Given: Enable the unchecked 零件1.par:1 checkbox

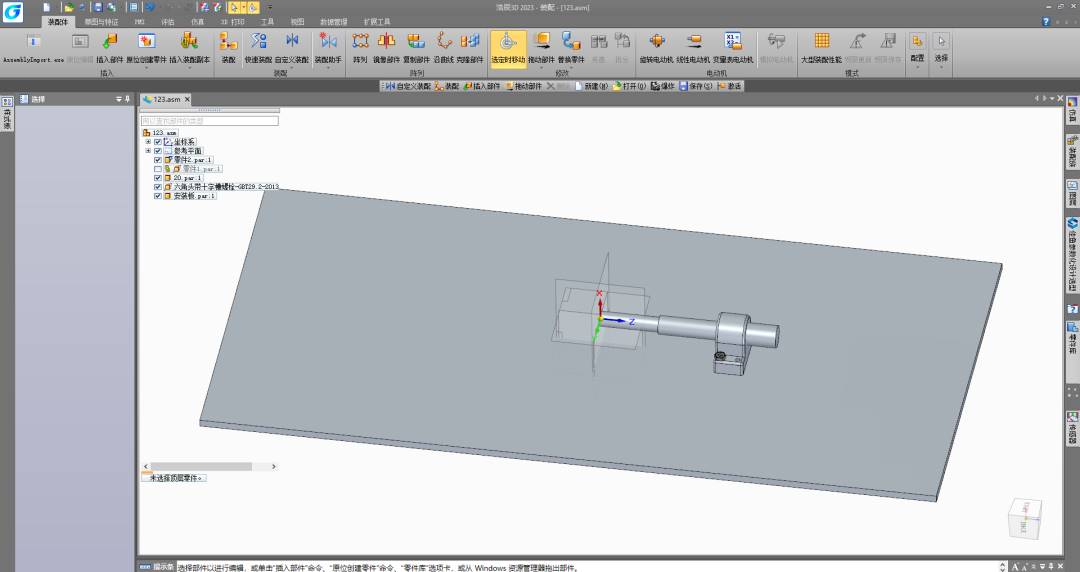Looking at the screenshot, I should click(x=158, y=169).
